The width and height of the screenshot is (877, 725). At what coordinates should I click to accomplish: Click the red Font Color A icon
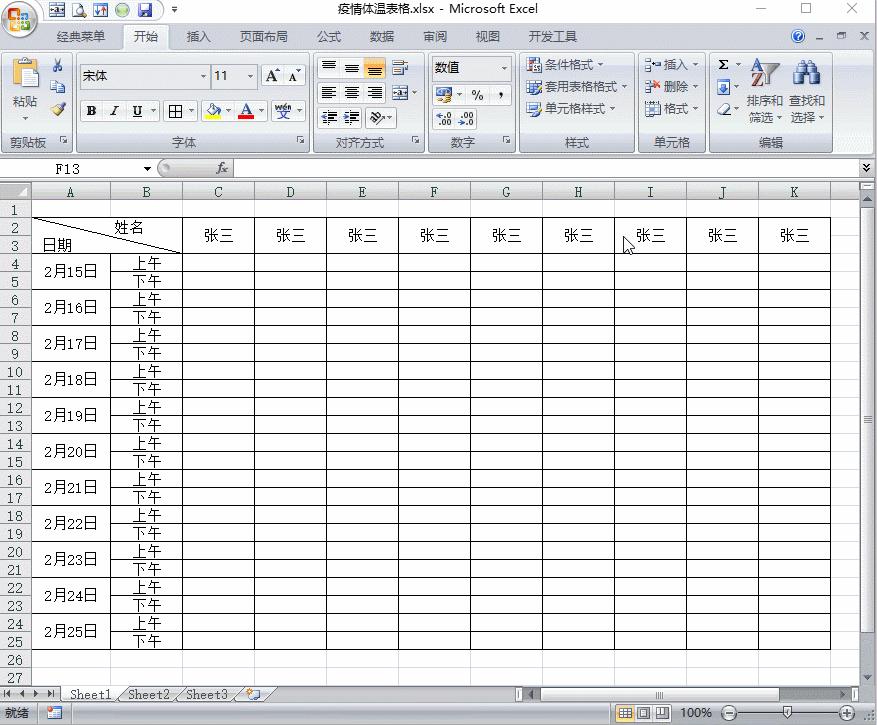pyautogui.click(x=246, y=111)
